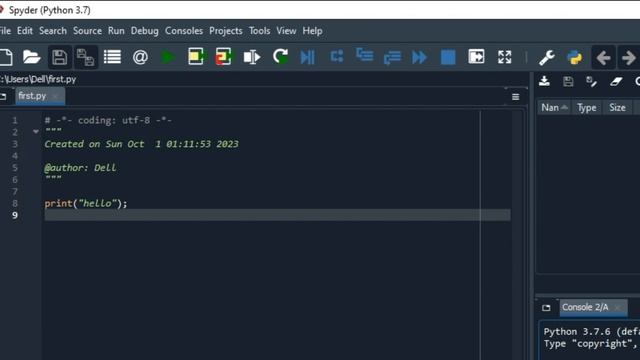
Task: Click the @ symbol finder icon
Action: tap(140, 57)
